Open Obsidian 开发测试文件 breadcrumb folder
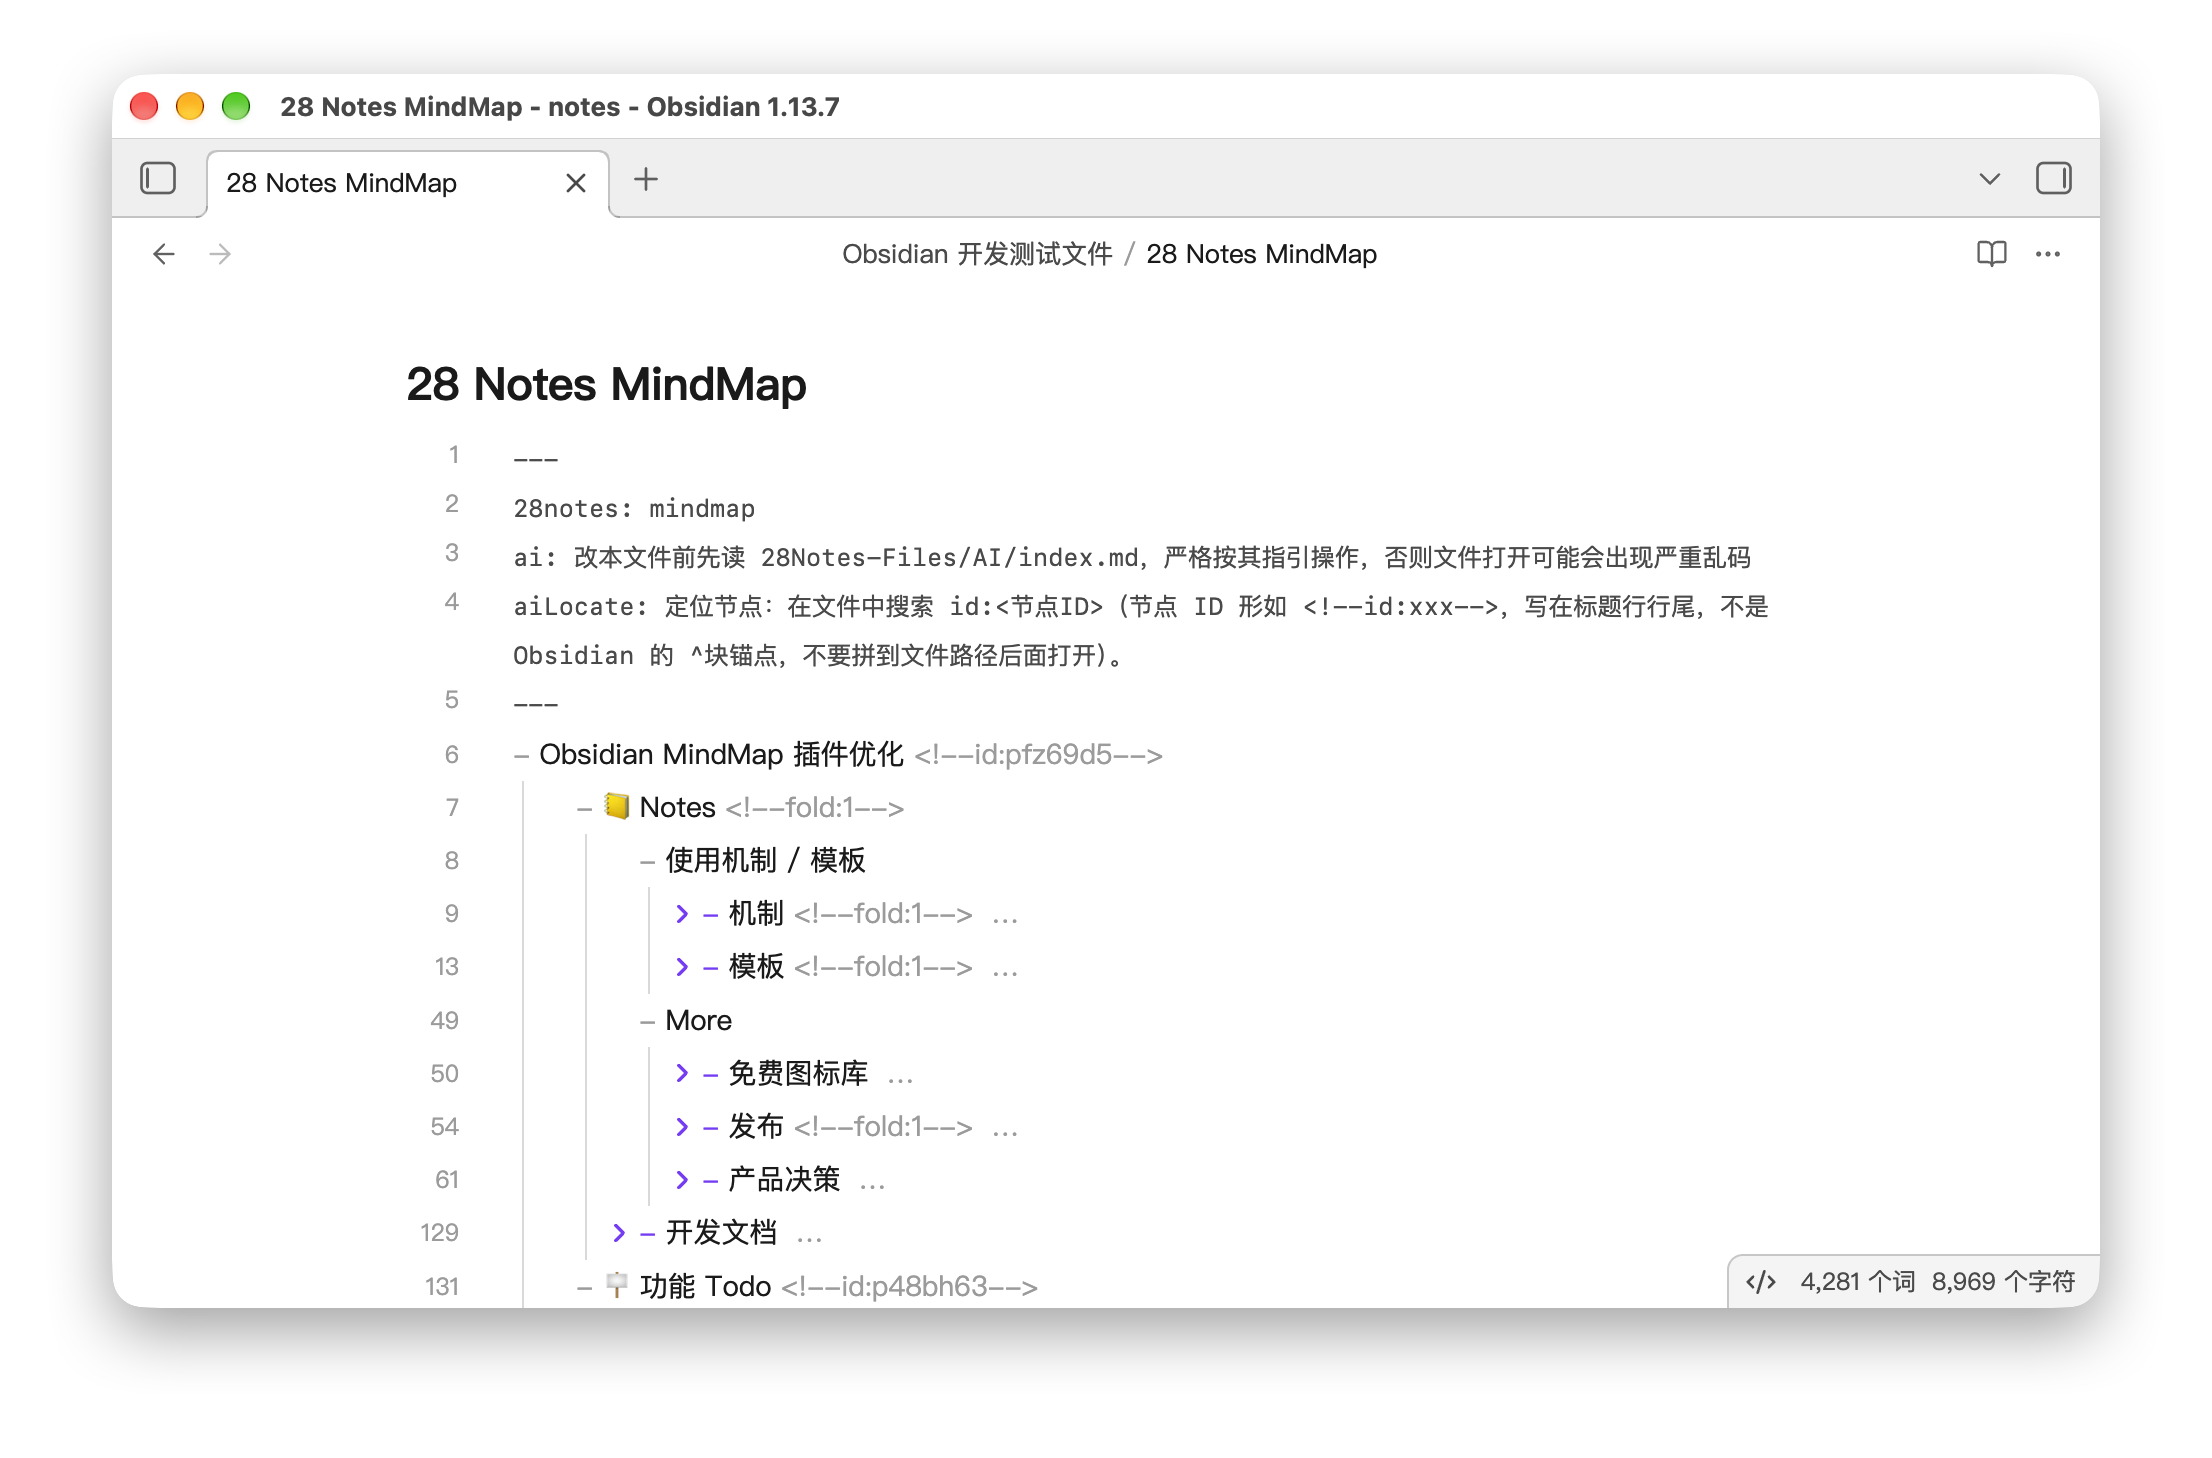Viewport: 2212px width, 1458px height. [x=977, y=254]
